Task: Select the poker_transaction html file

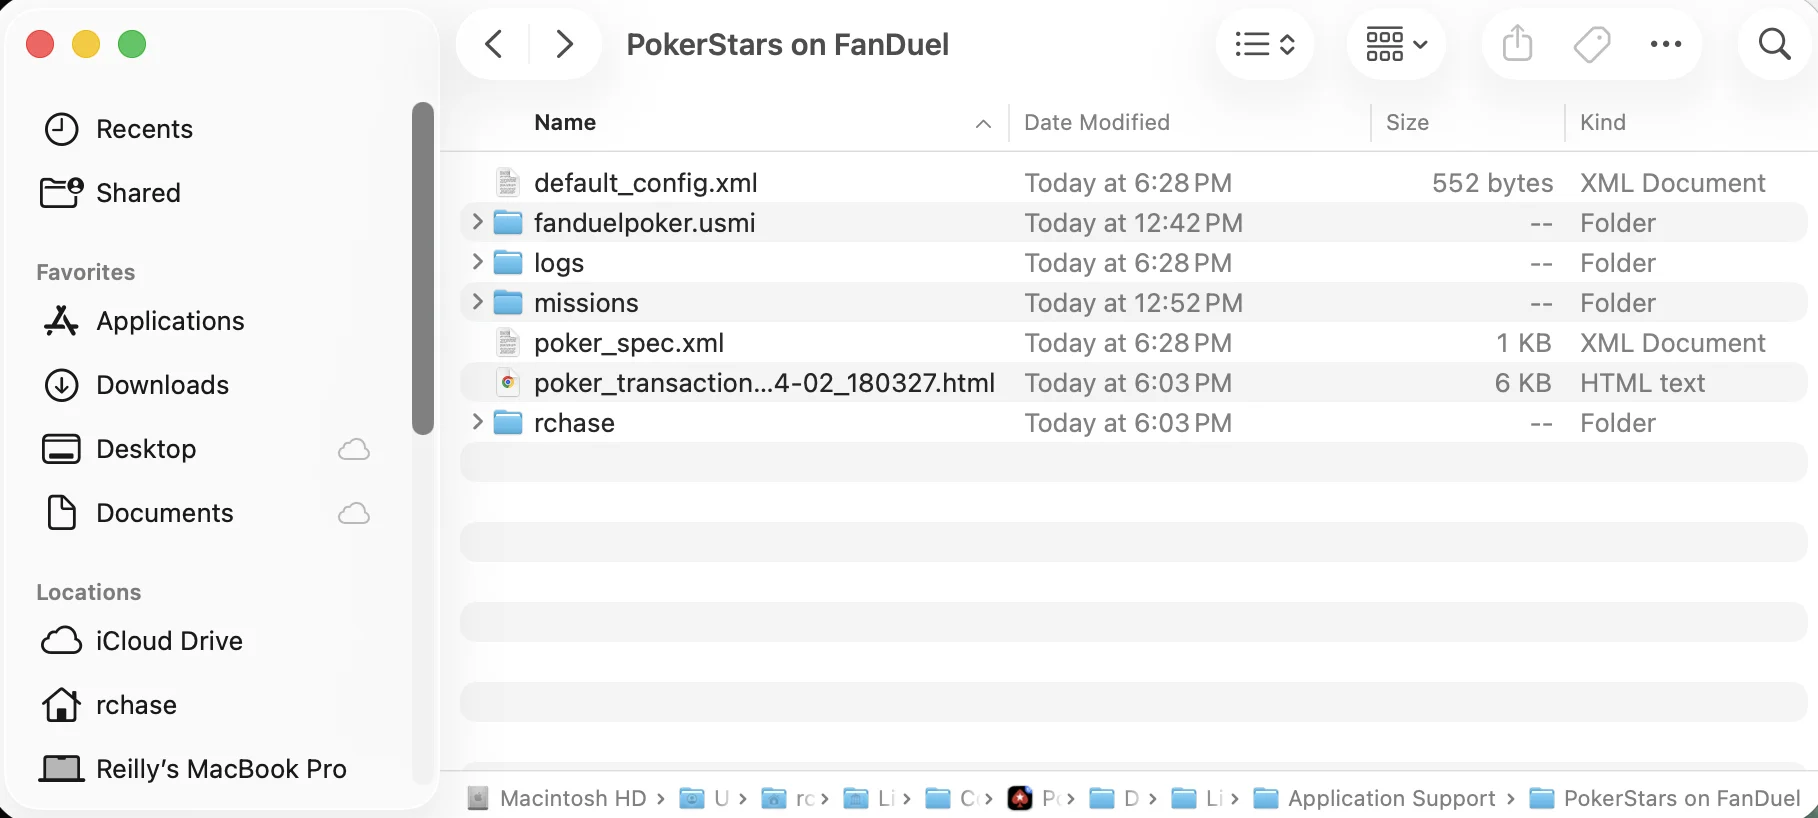Action: (x=764, y=383)
